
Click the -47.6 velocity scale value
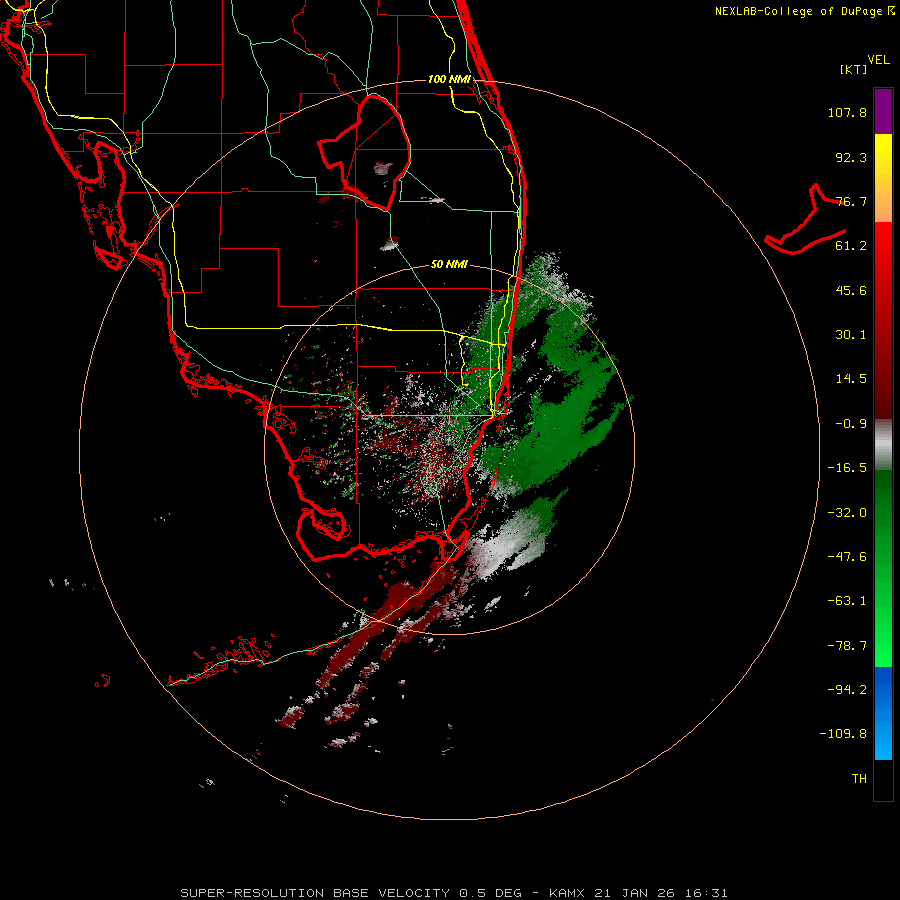(x=847, y=557)
